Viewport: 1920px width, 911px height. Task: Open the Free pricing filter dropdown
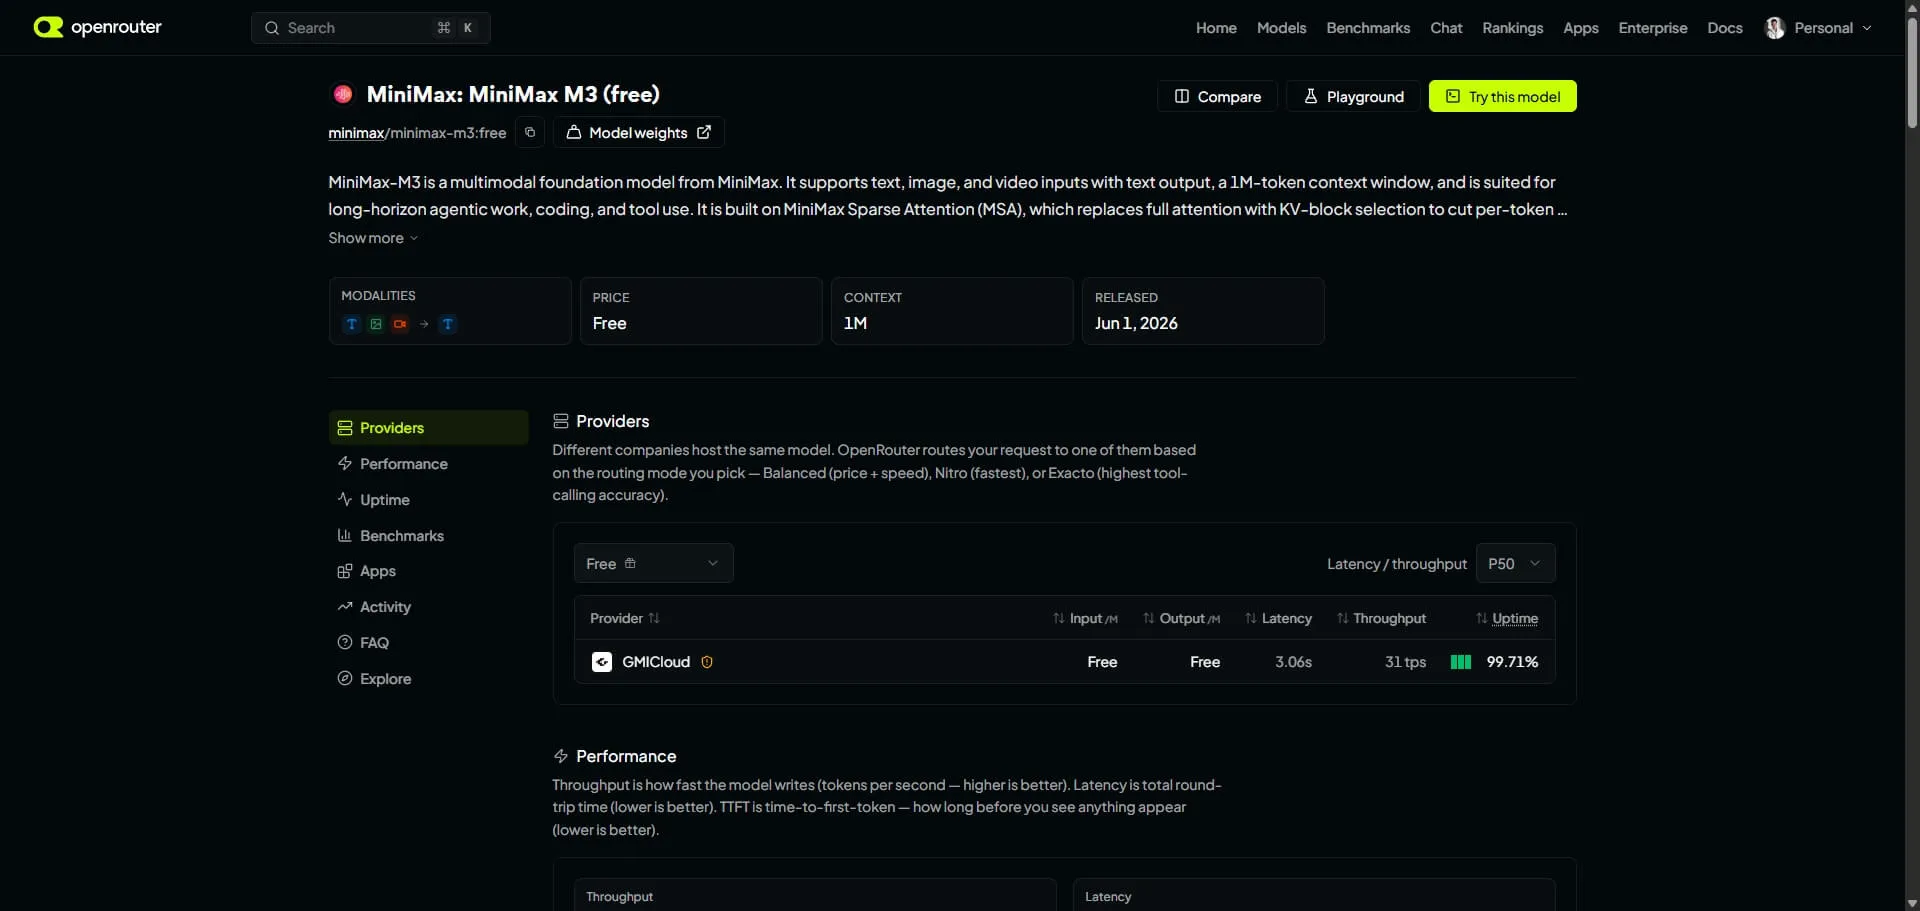654,563
